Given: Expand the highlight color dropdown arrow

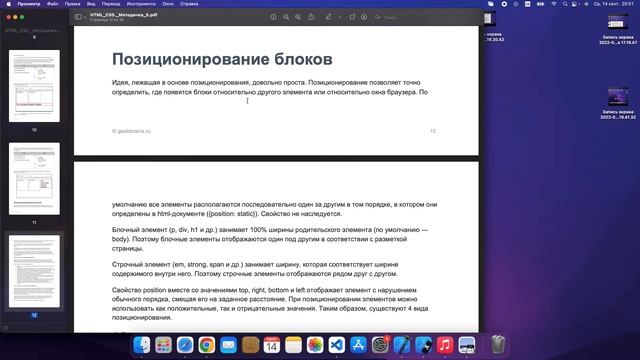Looking at the screenshot, I should pos(340,17).
